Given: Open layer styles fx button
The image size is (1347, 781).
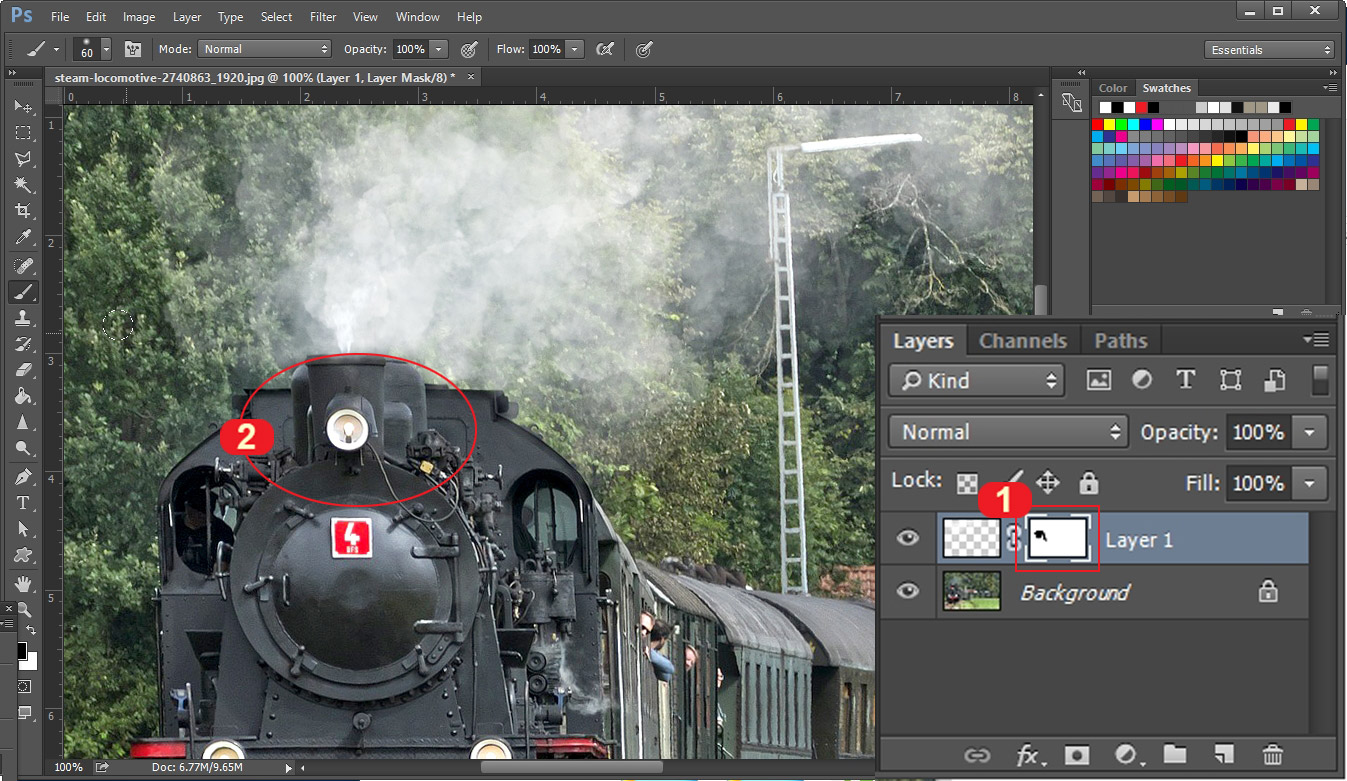Looking at the screenshot, I should tap(1028, 755).
